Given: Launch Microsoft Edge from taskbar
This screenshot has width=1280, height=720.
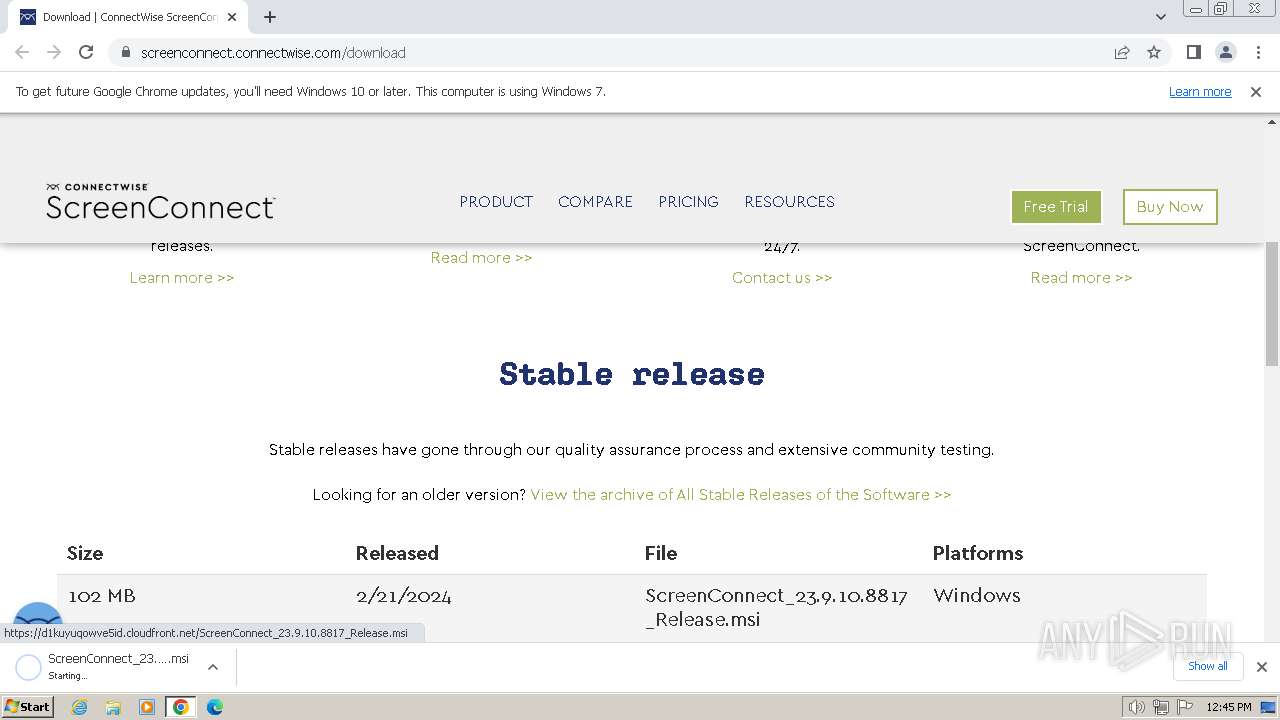Looking at the screenshot, I should 214,707.
